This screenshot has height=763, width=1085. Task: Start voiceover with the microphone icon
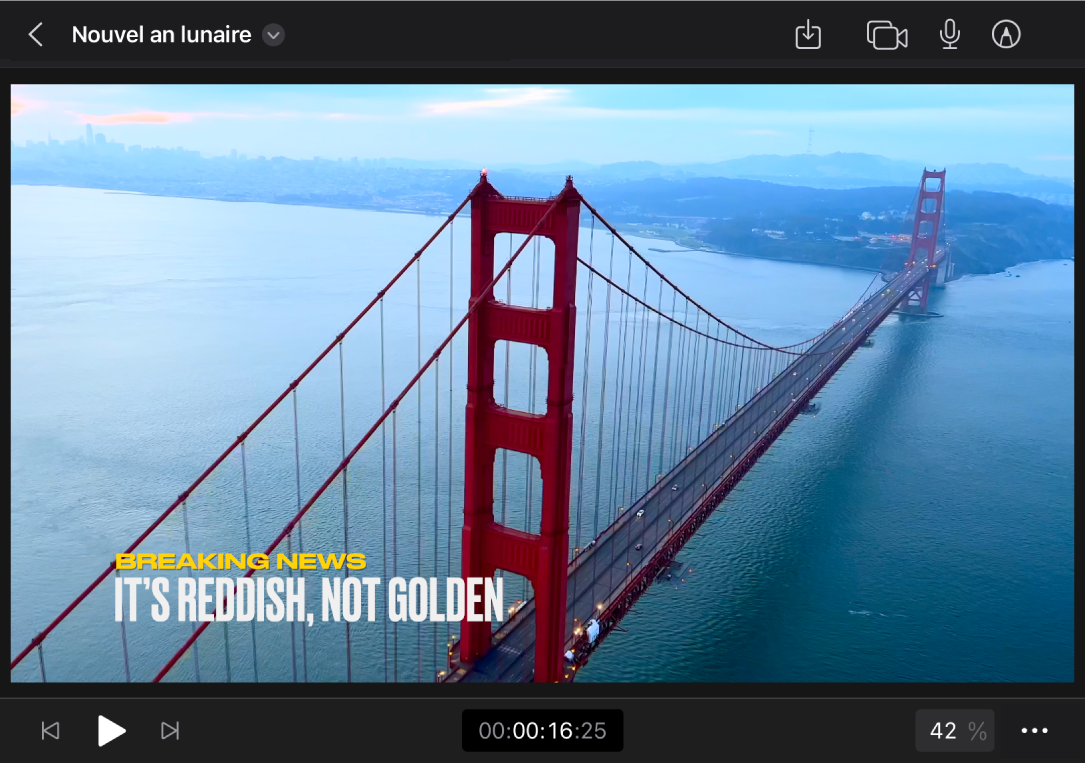coord(950,35)
